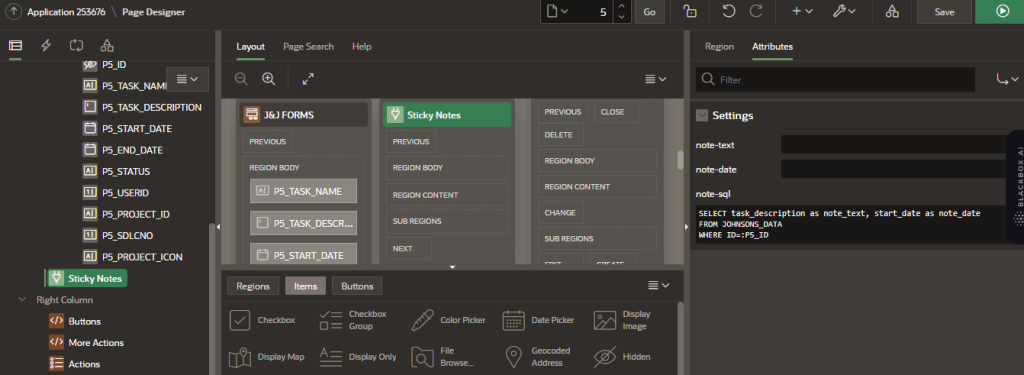Decrement the page number

621,17
